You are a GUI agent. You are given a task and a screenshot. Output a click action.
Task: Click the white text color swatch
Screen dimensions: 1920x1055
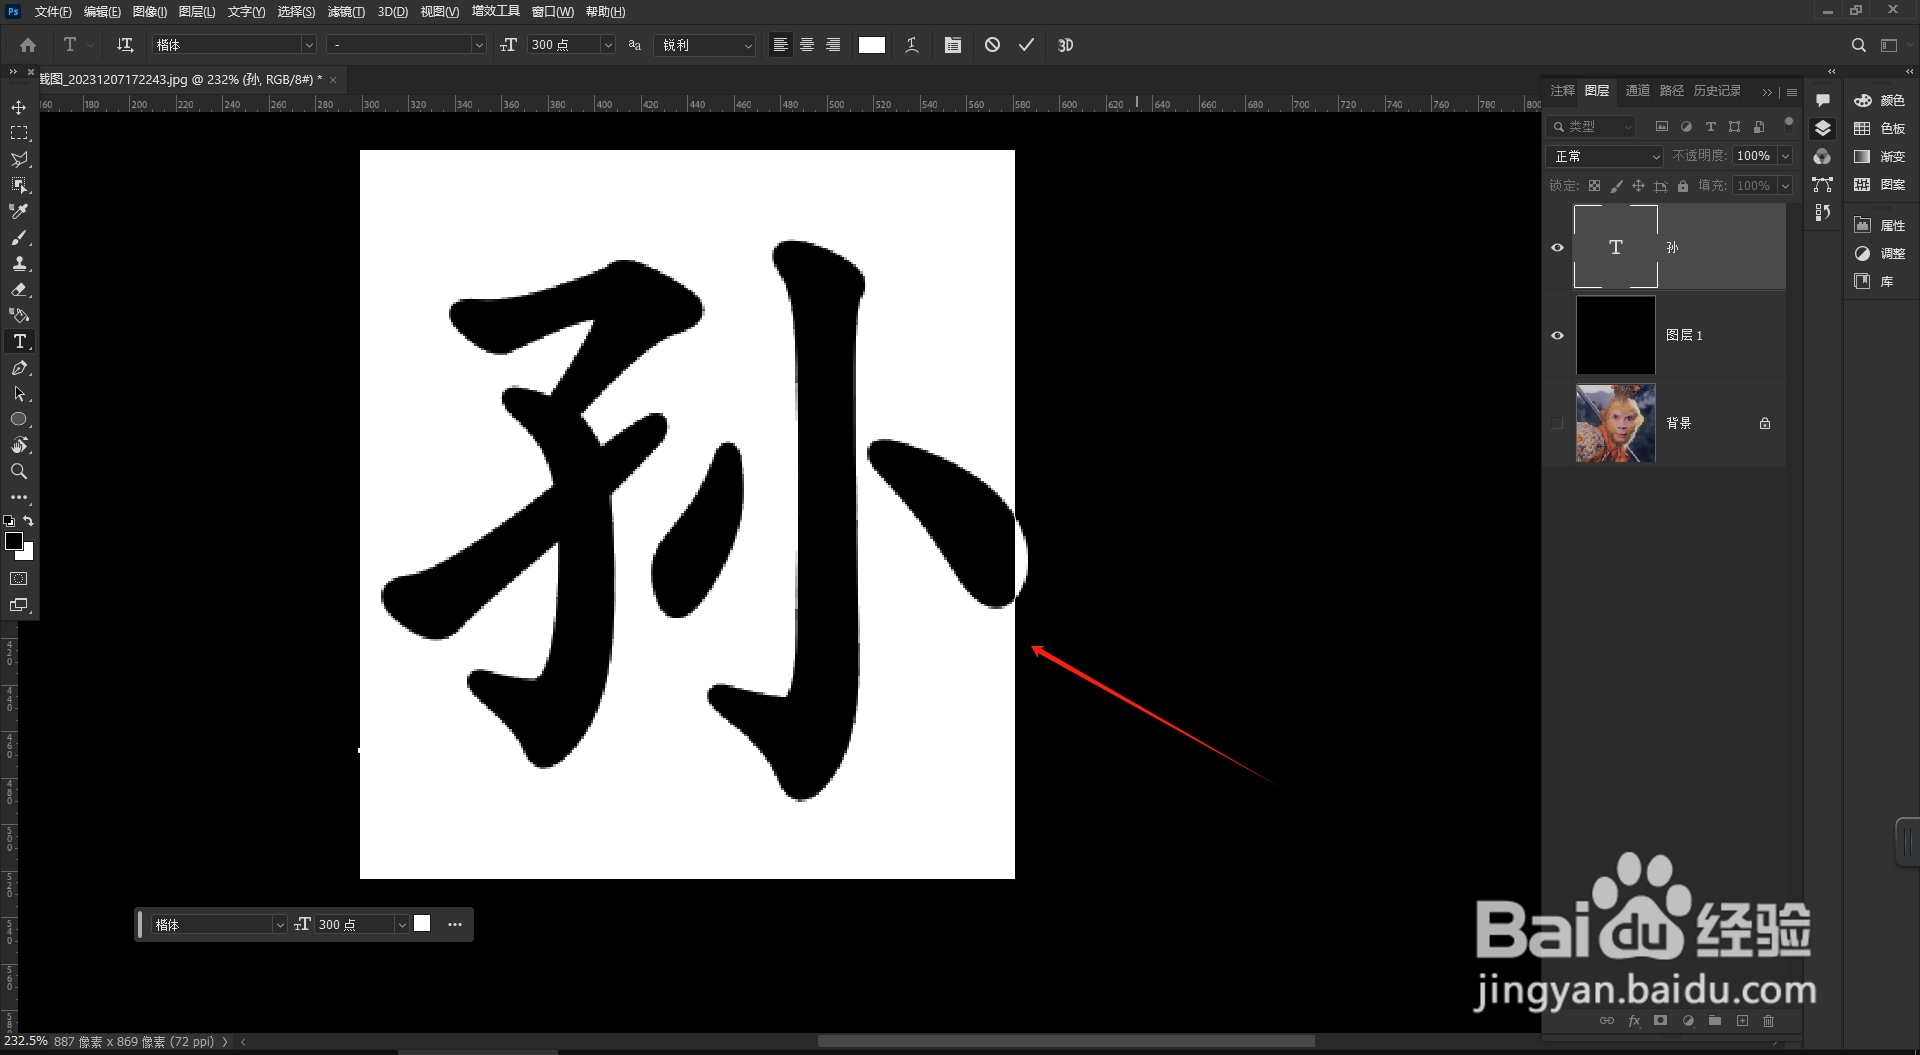871,45
